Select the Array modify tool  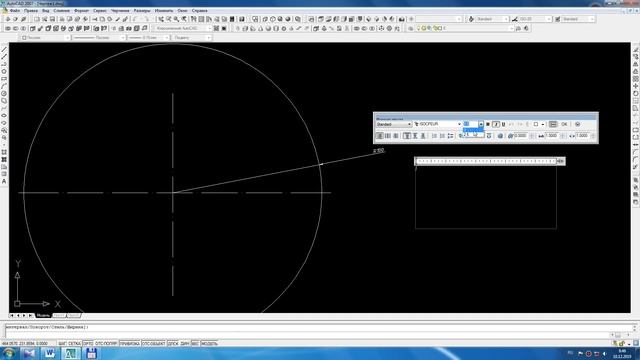[x=636, y=79]
